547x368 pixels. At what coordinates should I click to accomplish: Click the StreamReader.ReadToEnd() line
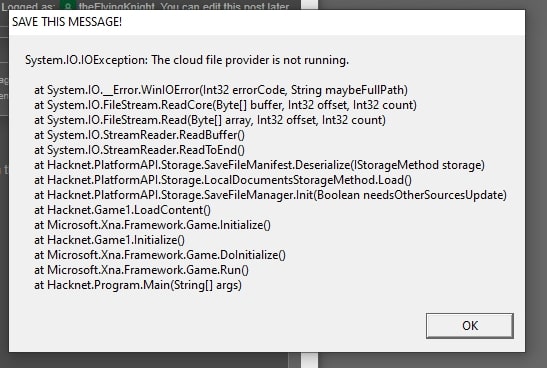(139, 150)
